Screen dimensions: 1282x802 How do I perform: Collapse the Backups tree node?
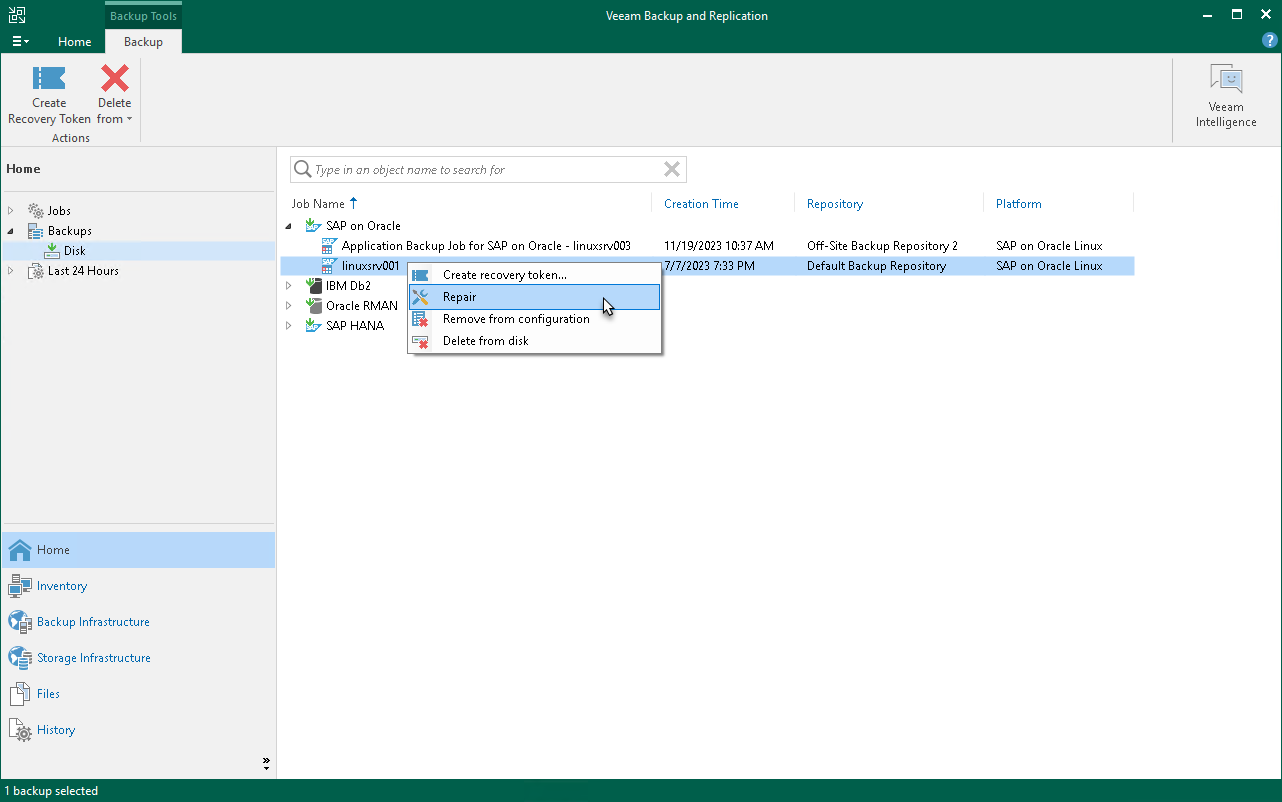pos(11,231)
